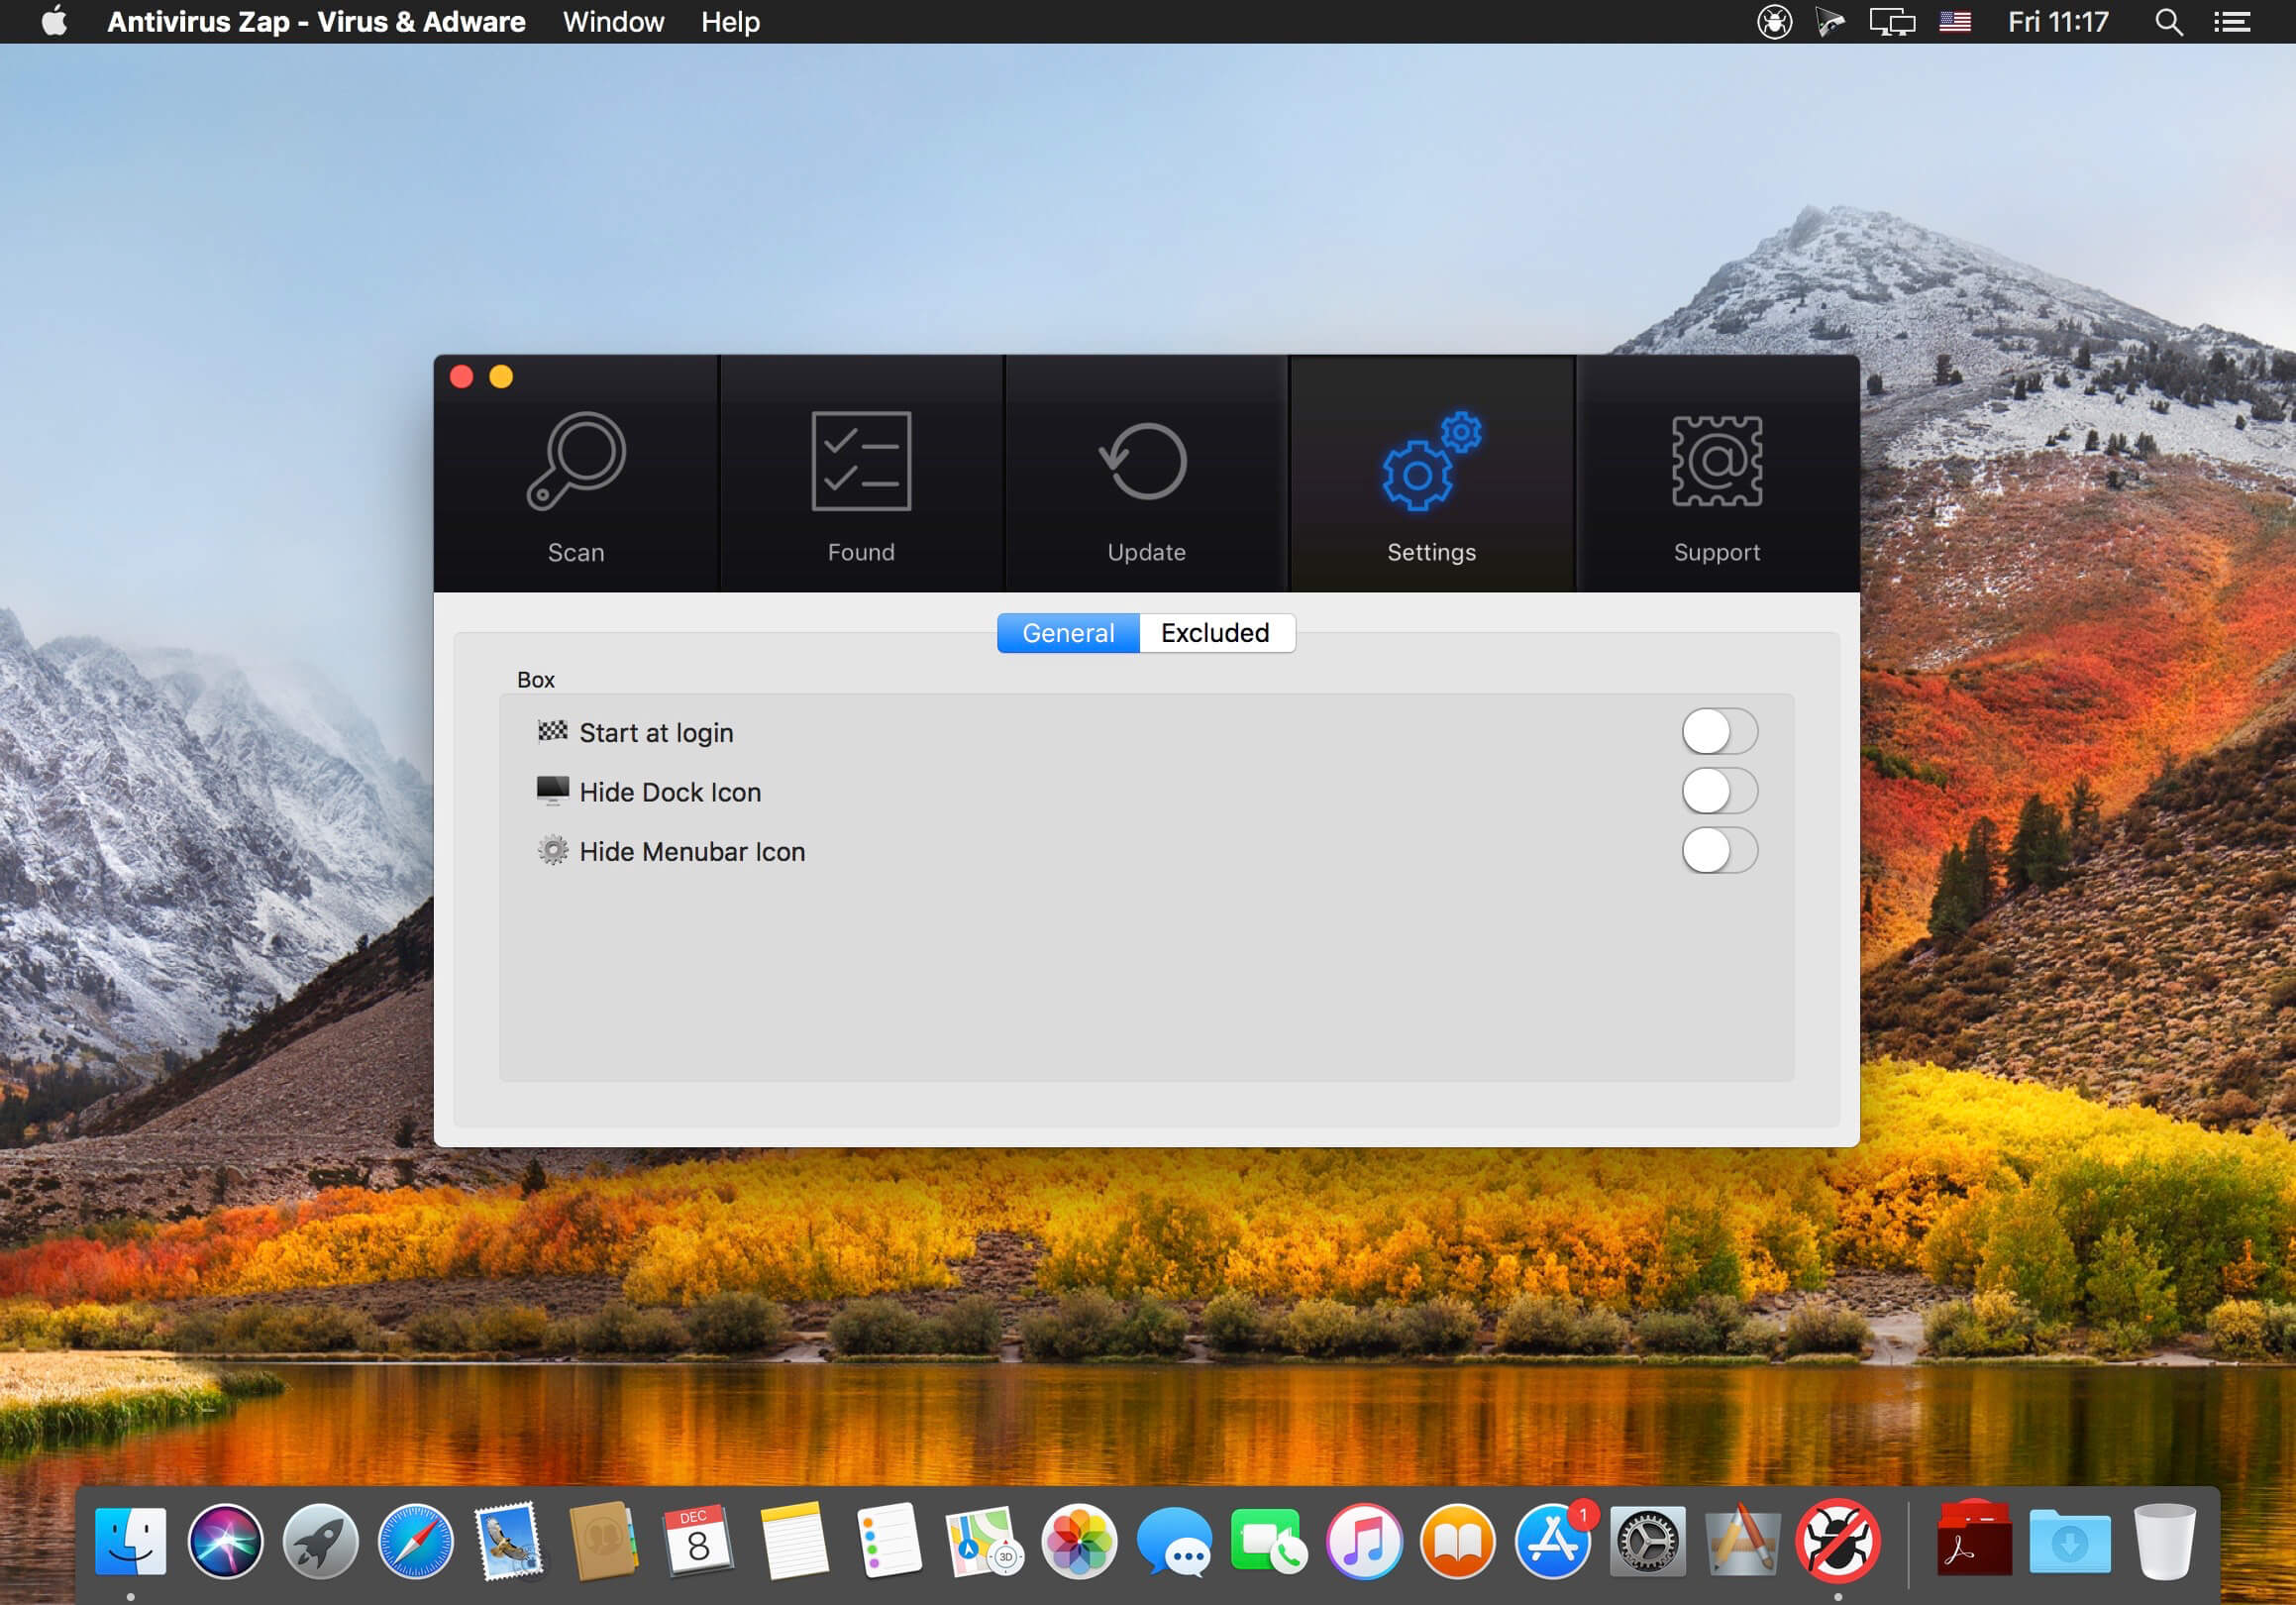The image size is (2296, 1605).
Task: Switch to the General segment
Action: (1068, 633)
